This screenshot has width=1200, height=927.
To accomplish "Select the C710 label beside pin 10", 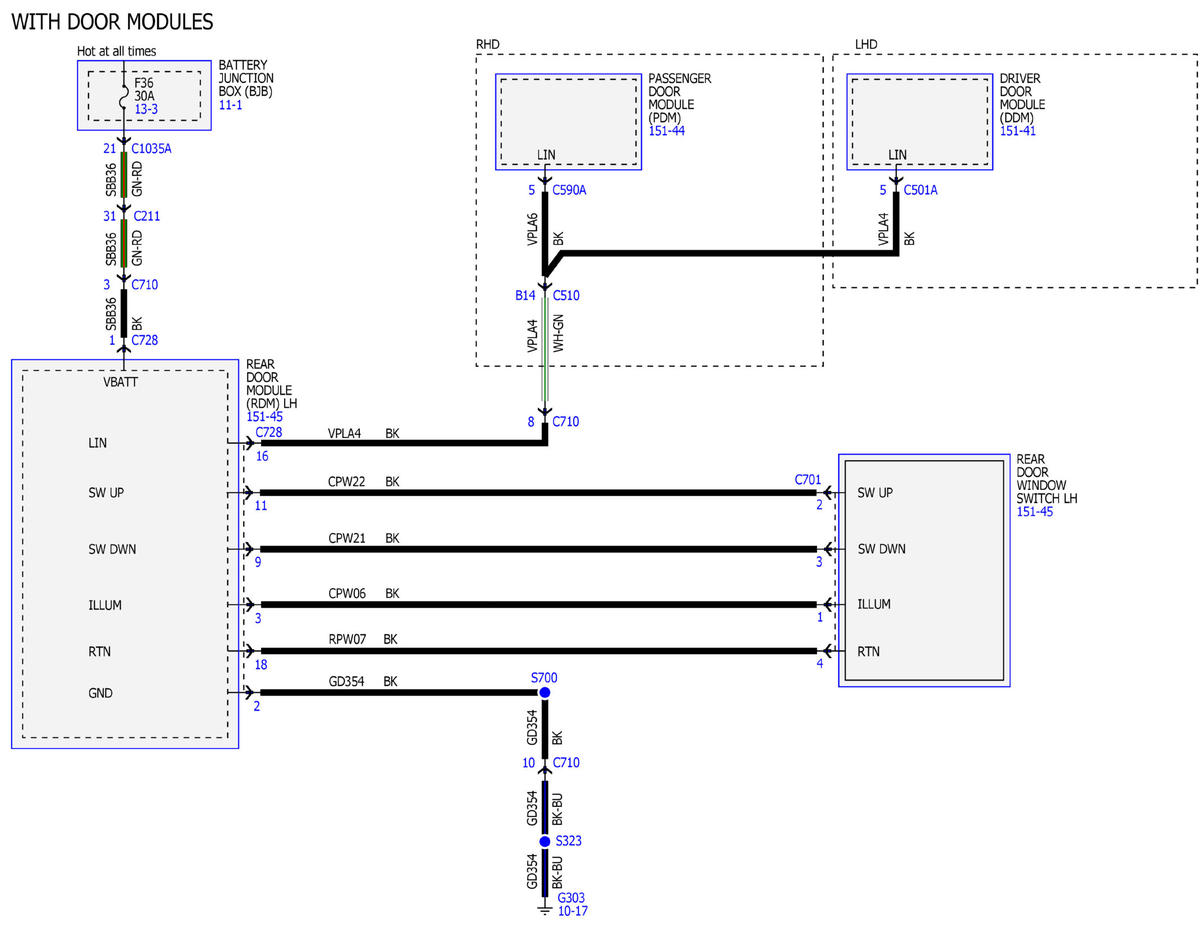I will pyautogui.click(x=566, y=763).
